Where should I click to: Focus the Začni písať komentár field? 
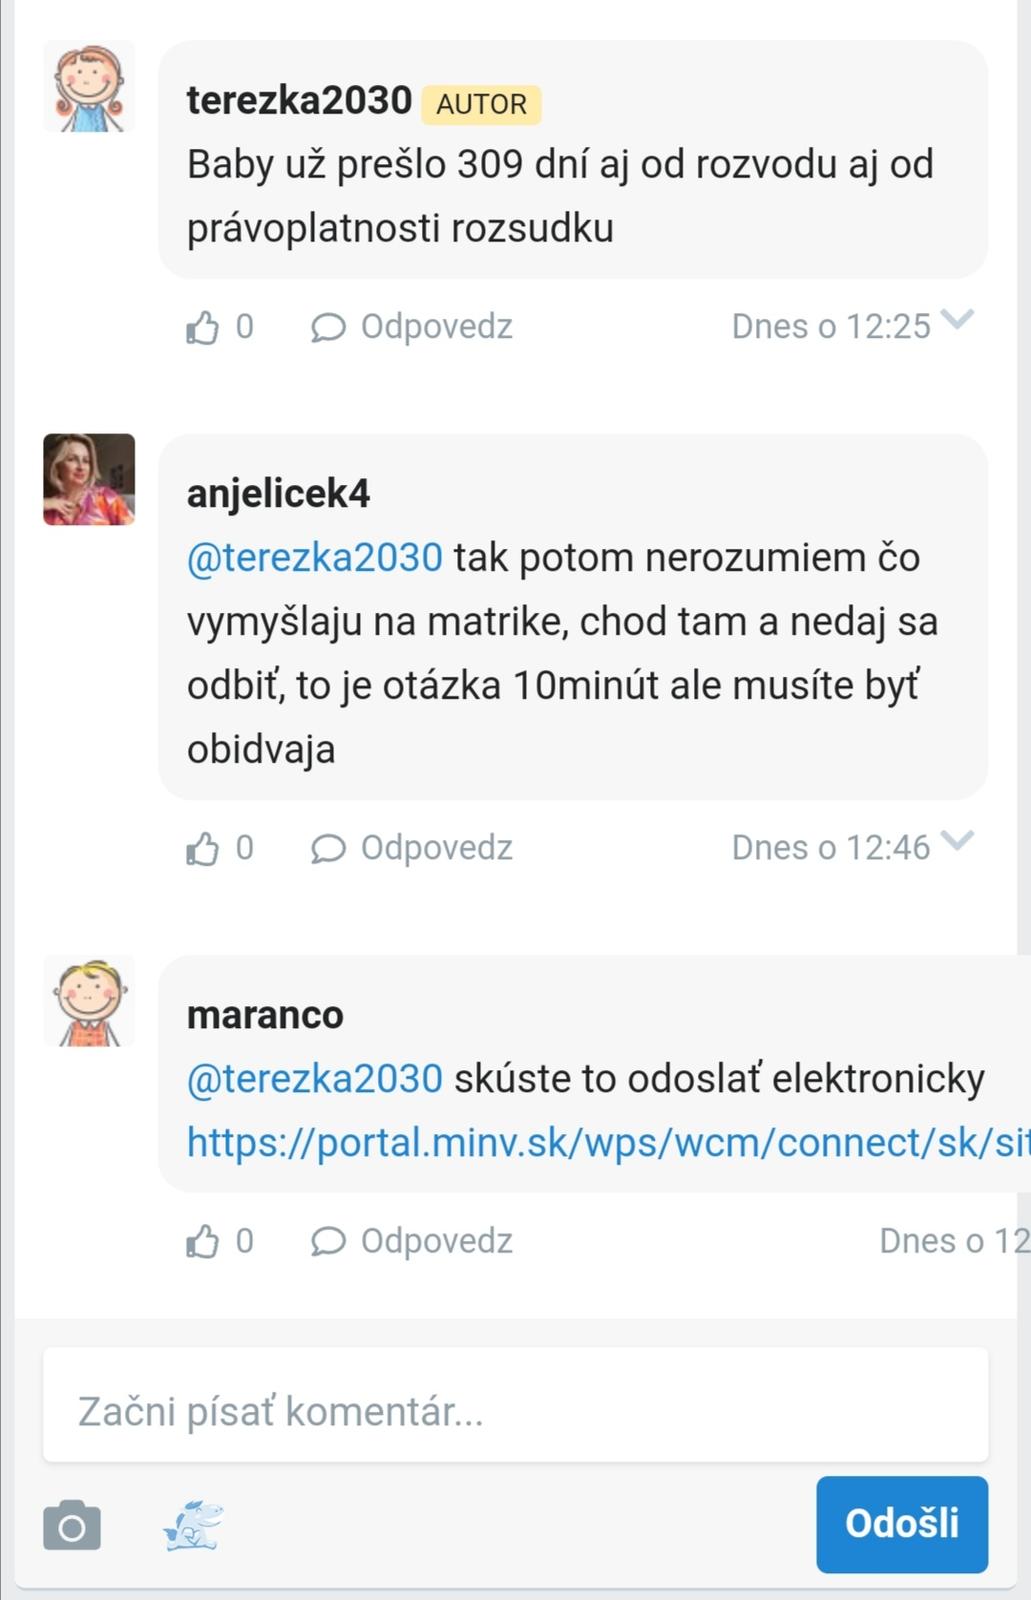click(515, 1411)
